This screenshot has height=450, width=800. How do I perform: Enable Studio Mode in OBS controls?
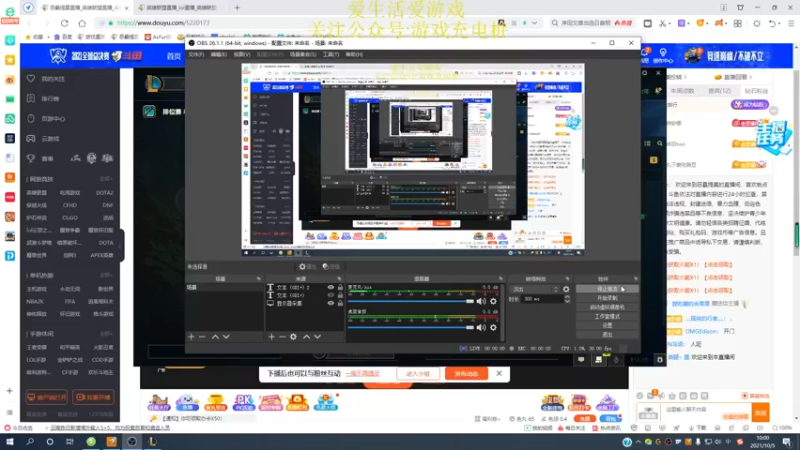click(x=607, y=316)
